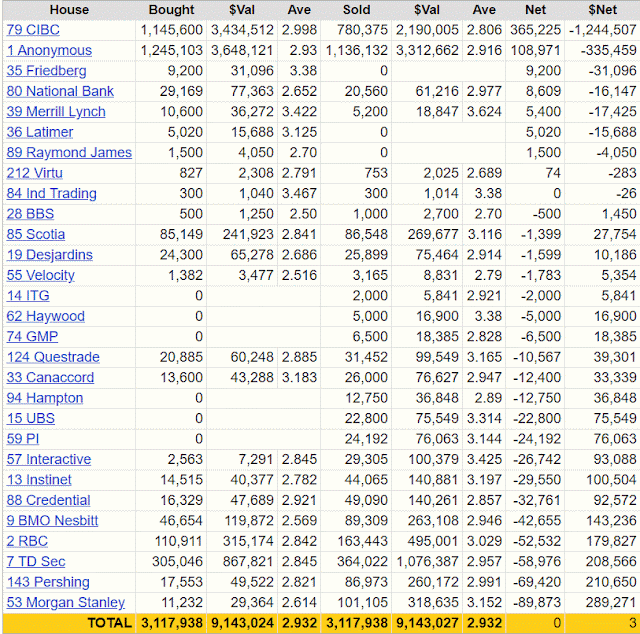This screenshot has height=634, width=640.
Task: Click the TOTAL row label
Action: [x=109, y=623]
